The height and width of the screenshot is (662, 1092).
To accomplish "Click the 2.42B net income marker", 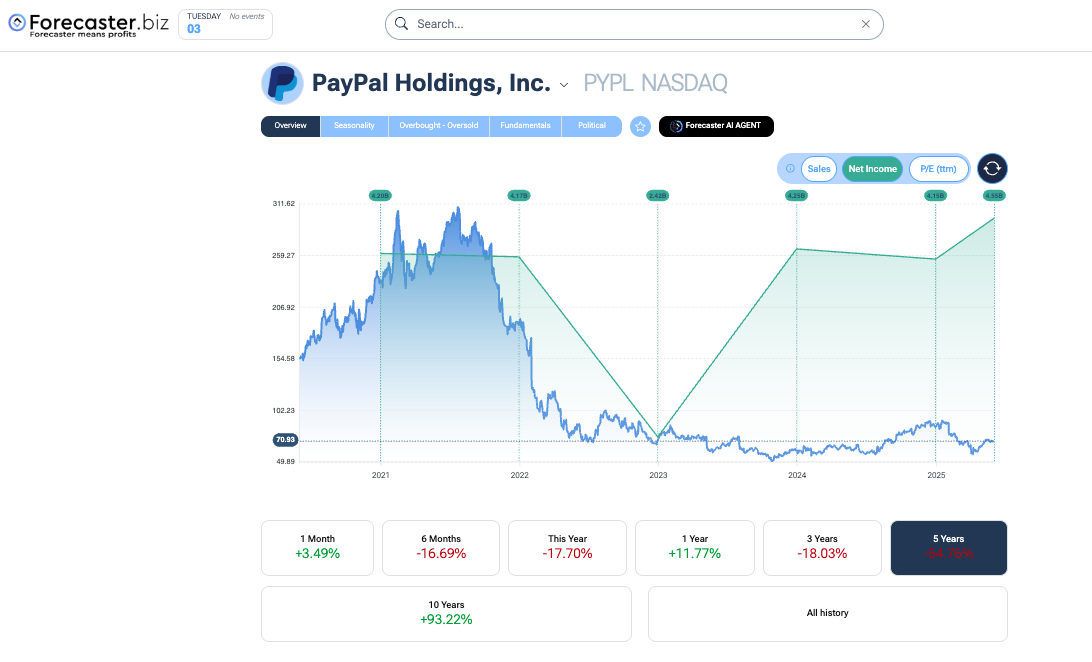I will point(657,196).
